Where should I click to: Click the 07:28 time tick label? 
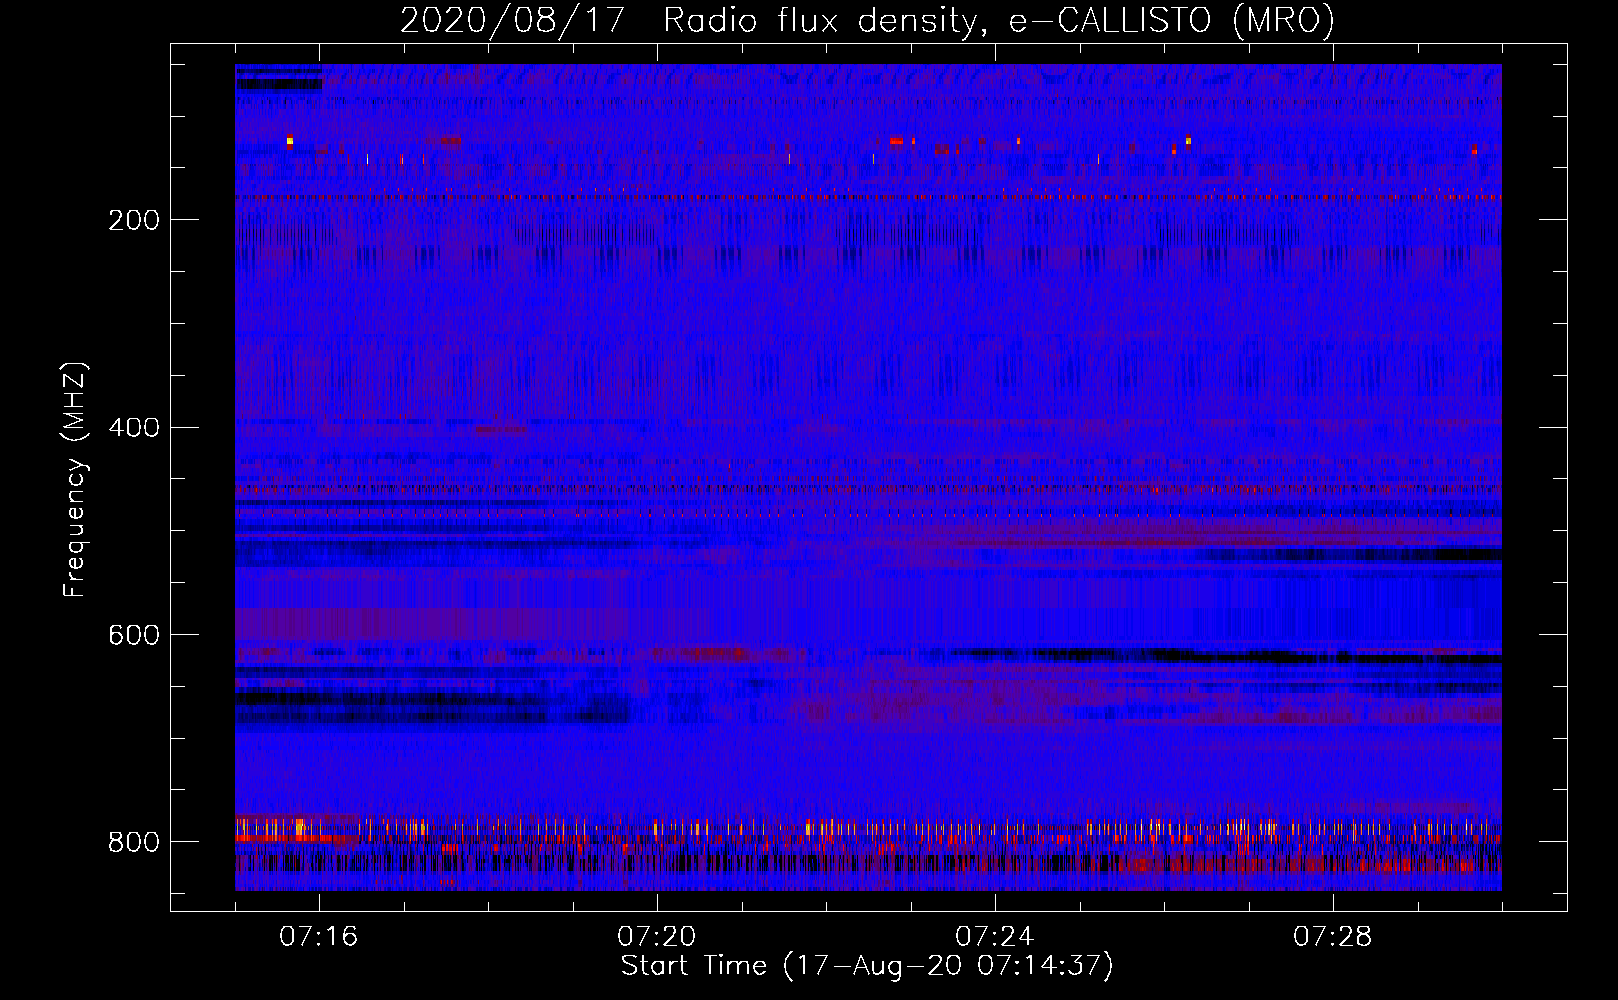[1333, 937]
